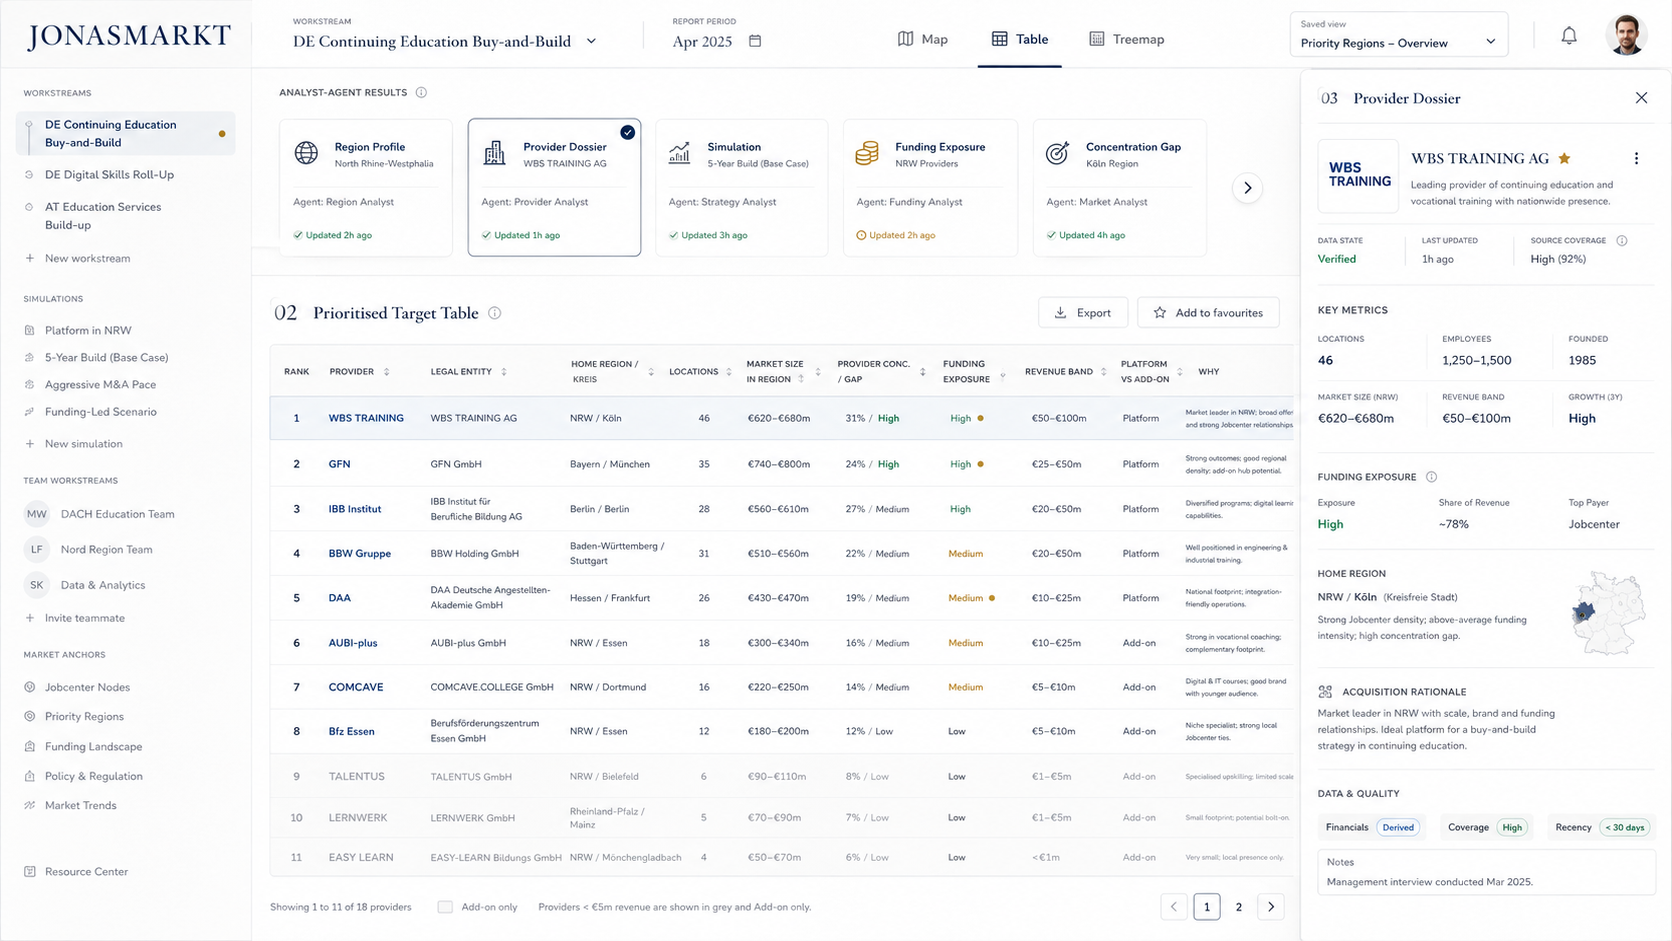1672x941 pixels.
Task: Click the Source Coverage info icon
Action: coord(1622,241)
